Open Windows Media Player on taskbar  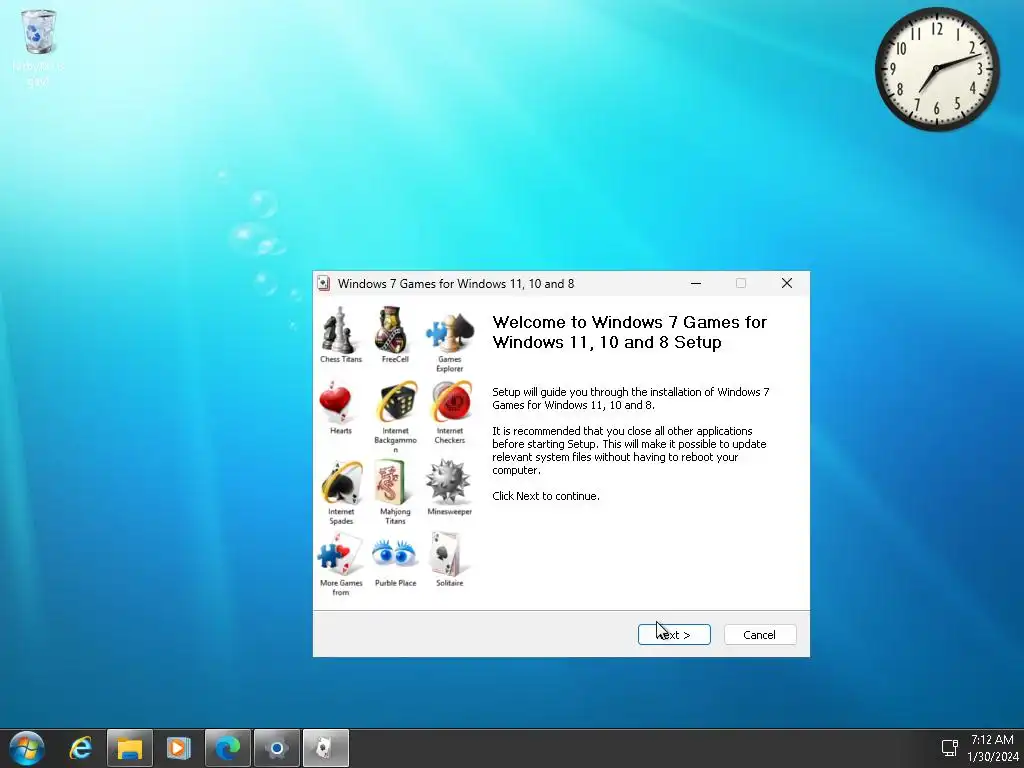(x=178, y=748)
